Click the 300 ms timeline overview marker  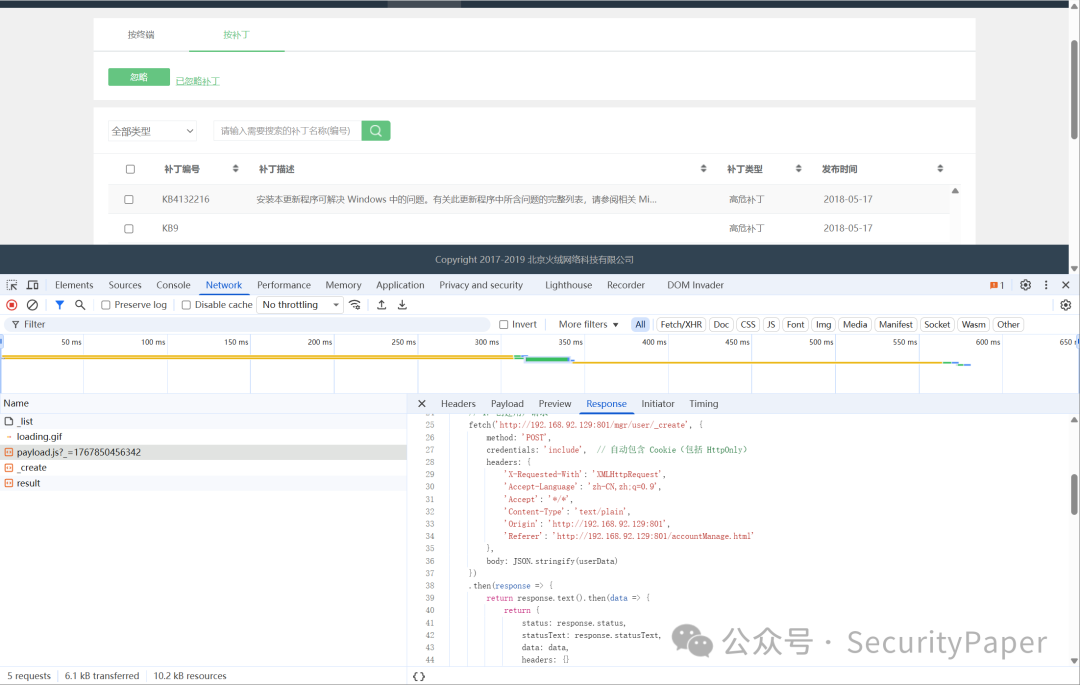click(x=486, y=342)
